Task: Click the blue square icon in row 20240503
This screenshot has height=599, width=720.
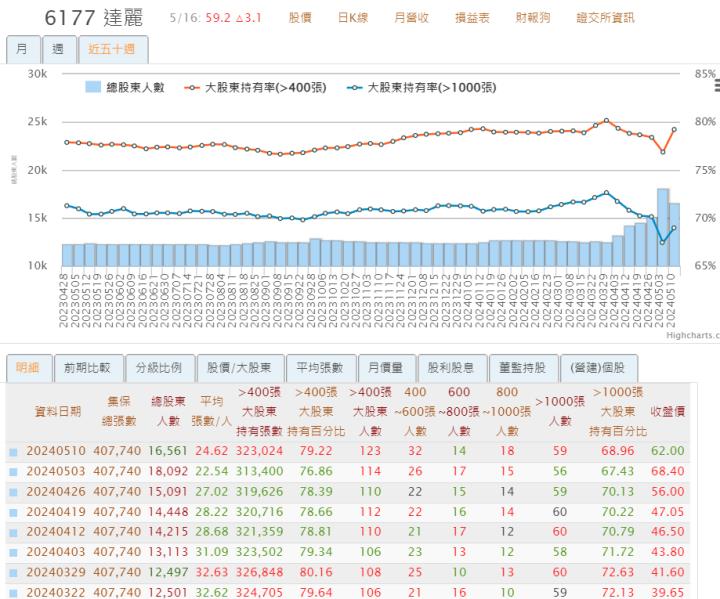Action: point(13,472)
